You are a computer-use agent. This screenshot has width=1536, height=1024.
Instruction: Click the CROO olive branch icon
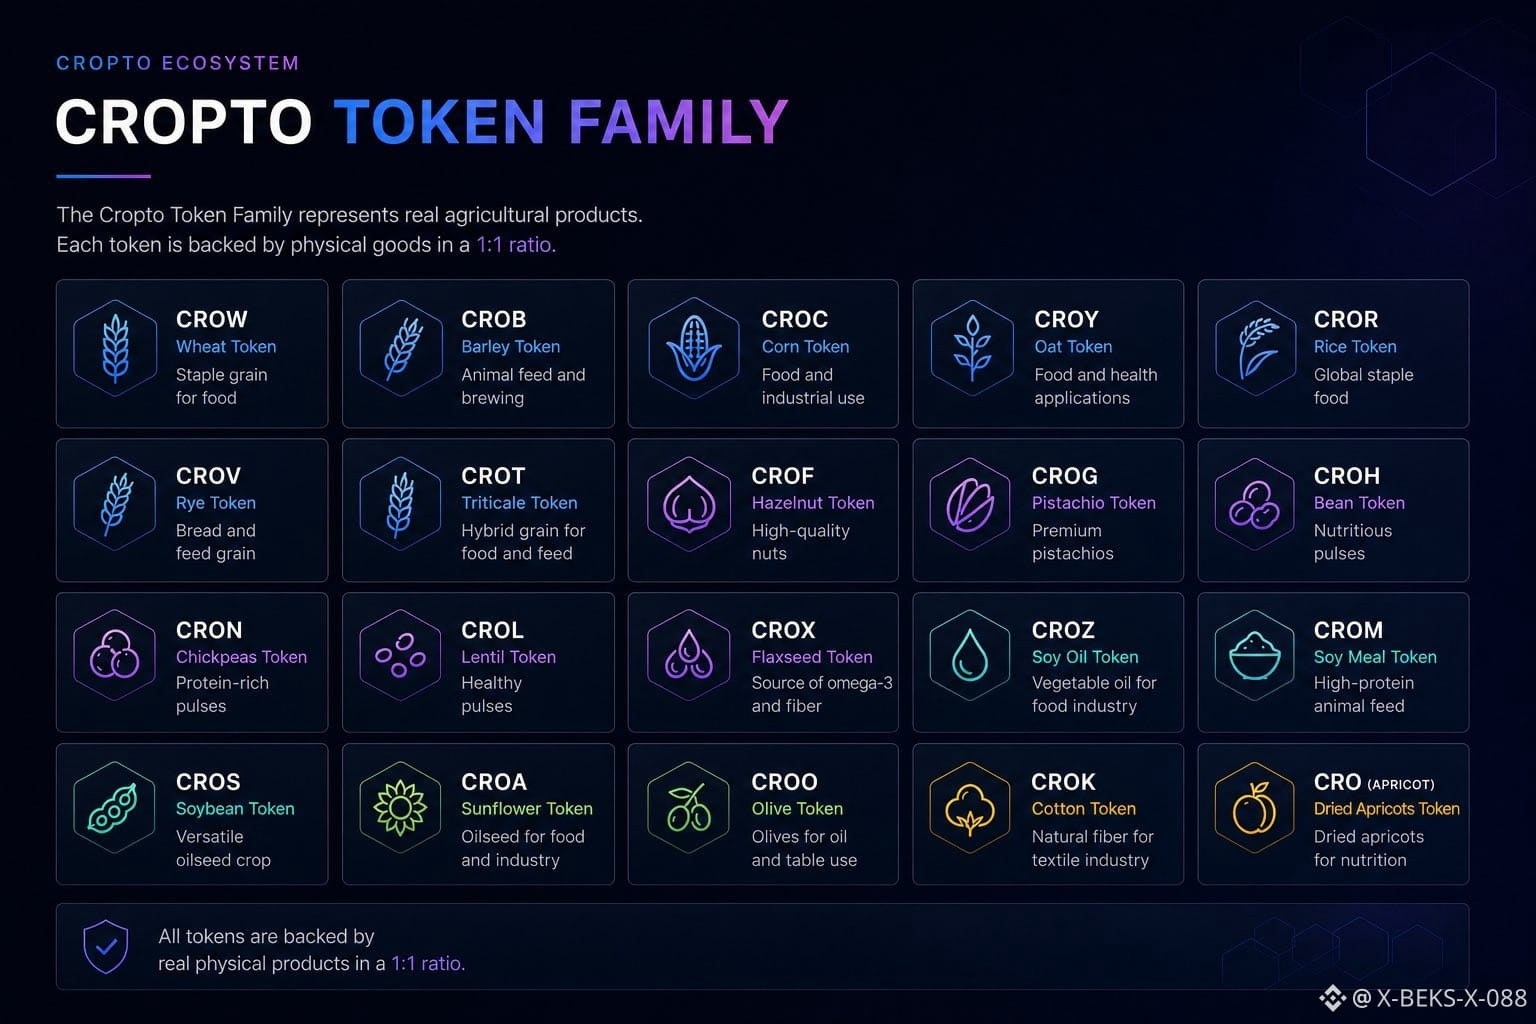click(689, 808)
